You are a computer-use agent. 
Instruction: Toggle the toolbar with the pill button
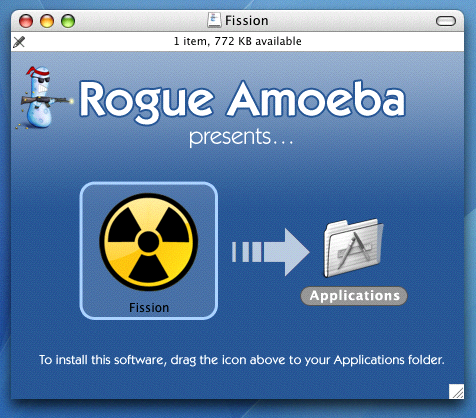click(x=446, y=21)
